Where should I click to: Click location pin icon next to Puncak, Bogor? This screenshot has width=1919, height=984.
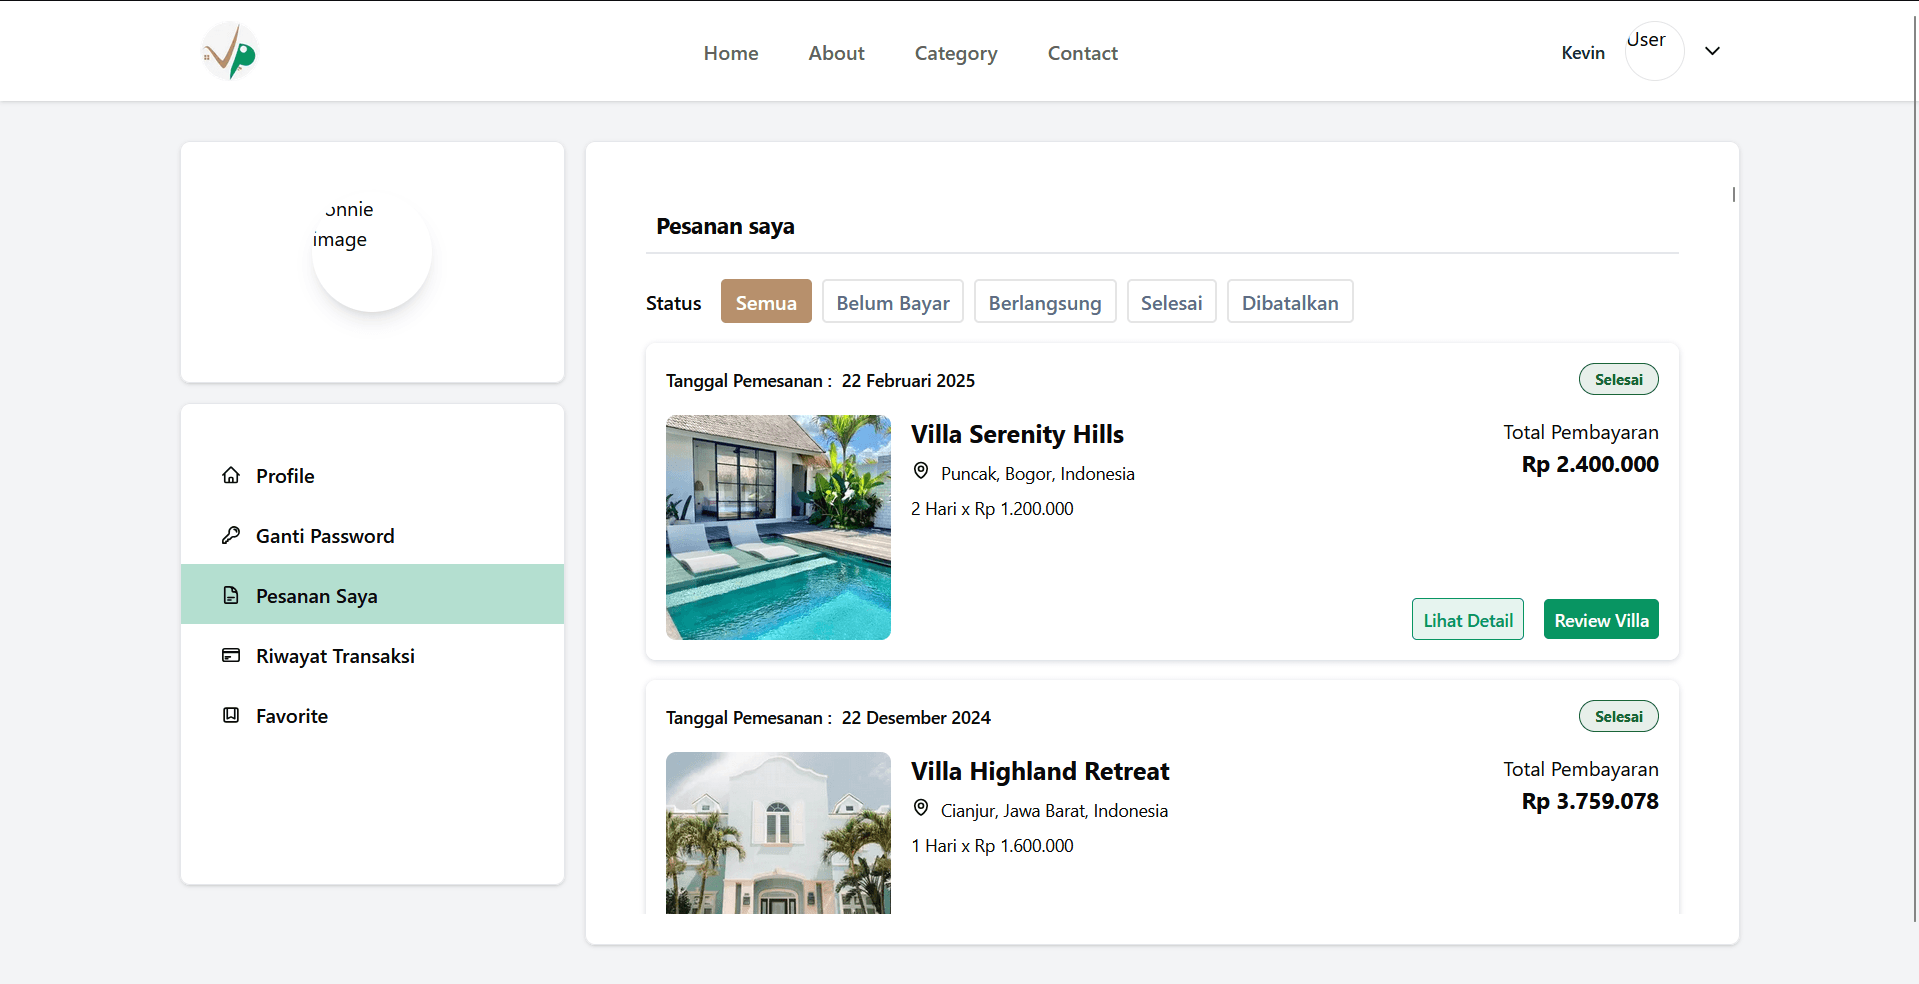921,471
